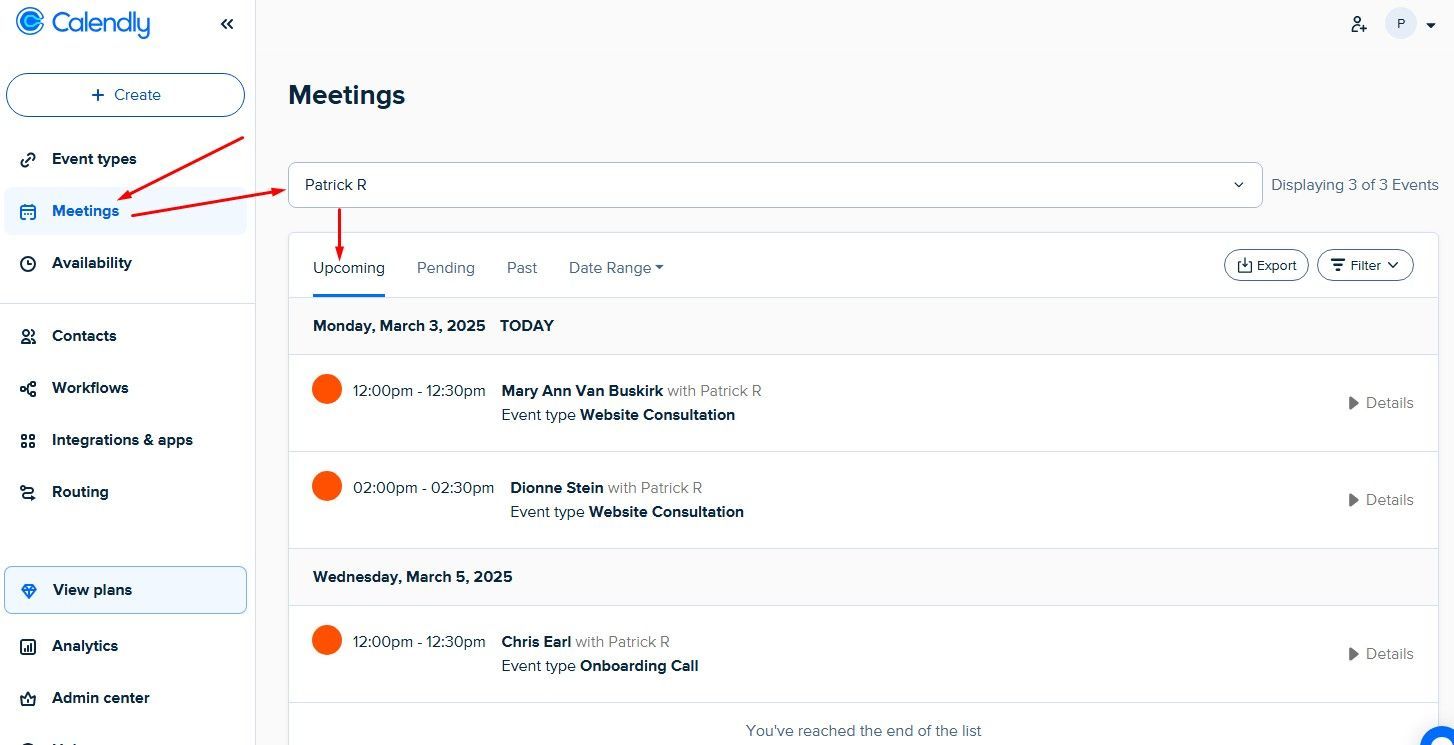Screen dimensions: 1454x745
Task: Click the Mary Ann Van Buskirk name
Action: pyautogui.click(x=582, y=391)
